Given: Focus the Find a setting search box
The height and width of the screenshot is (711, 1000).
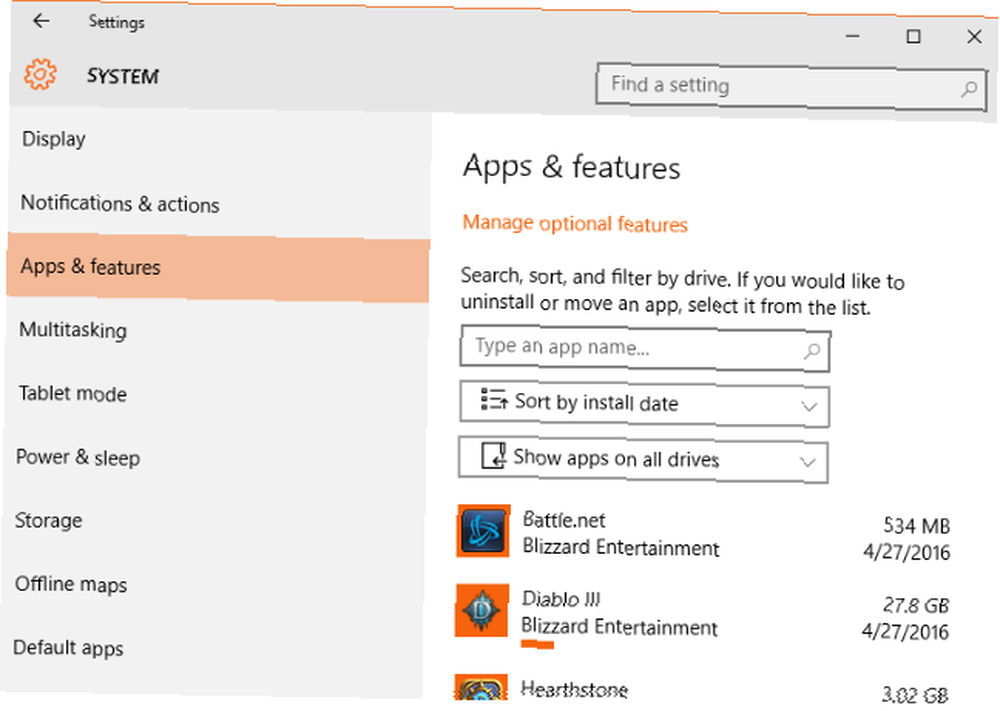Looking at the screenshot, I should click(791, 86).
